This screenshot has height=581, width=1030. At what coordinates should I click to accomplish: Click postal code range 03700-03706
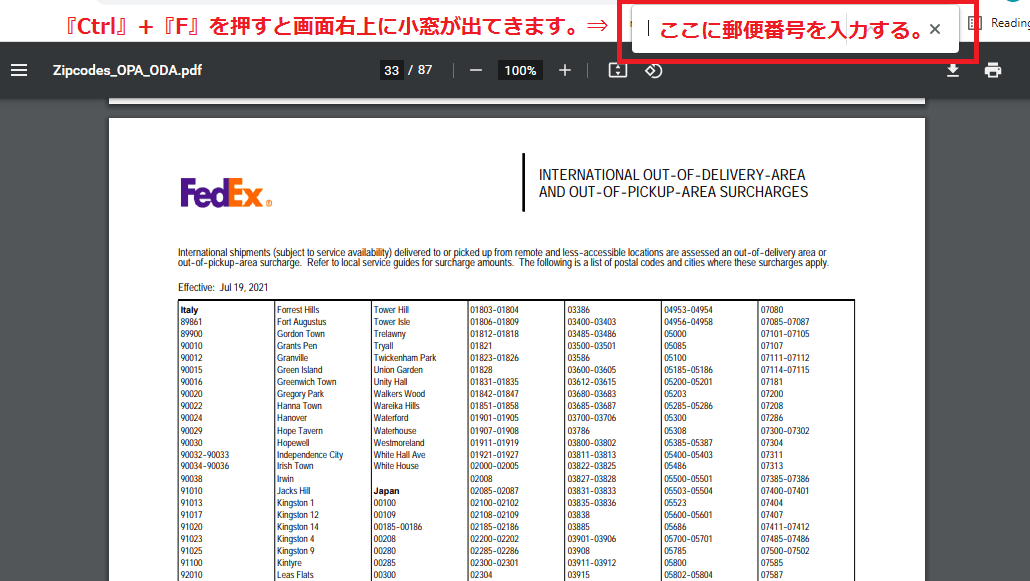[x=592, y=418]
